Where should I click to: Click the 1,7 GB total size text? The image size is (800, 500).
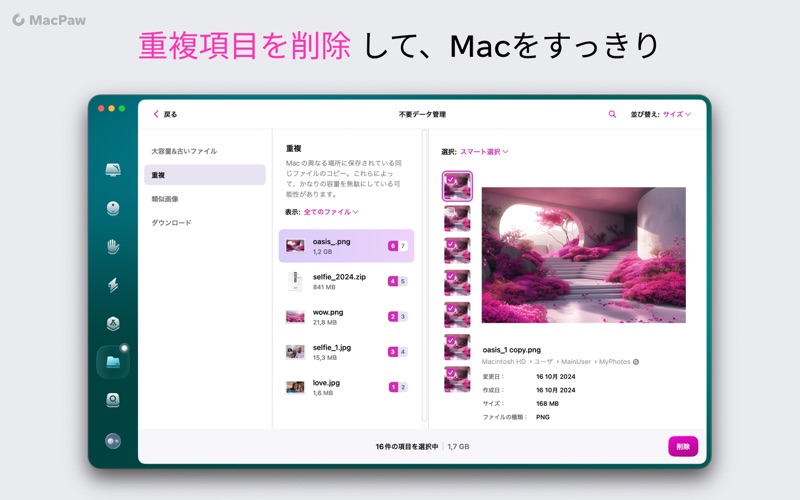pos(458,446)
